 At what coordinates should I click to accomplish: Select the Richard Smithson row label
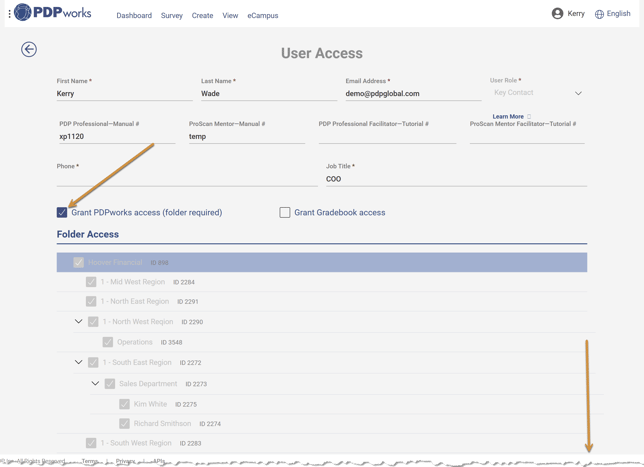pyautogui.click(x=162, y=423)
